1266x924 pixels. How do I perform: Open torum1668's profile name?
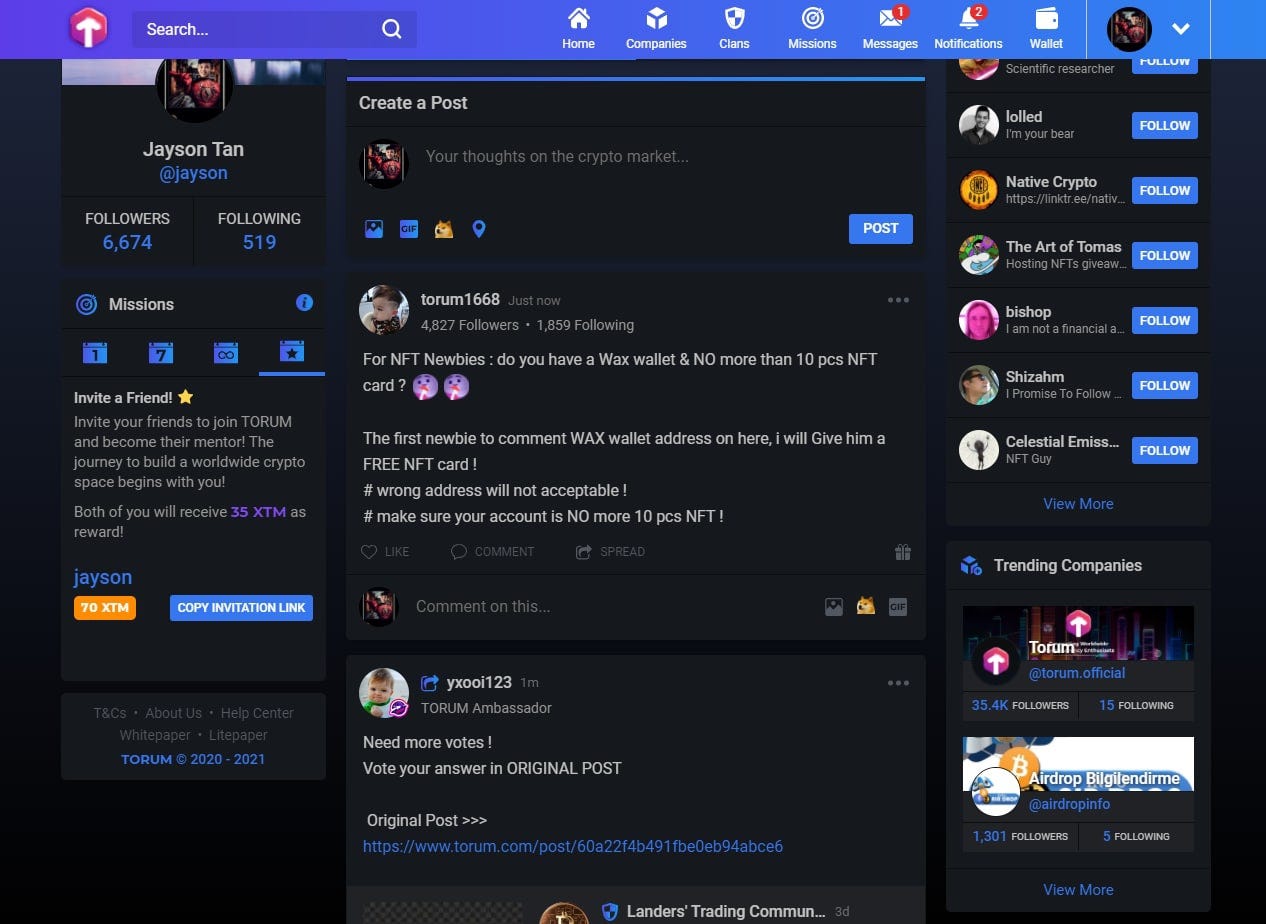[x=460, y=299]
